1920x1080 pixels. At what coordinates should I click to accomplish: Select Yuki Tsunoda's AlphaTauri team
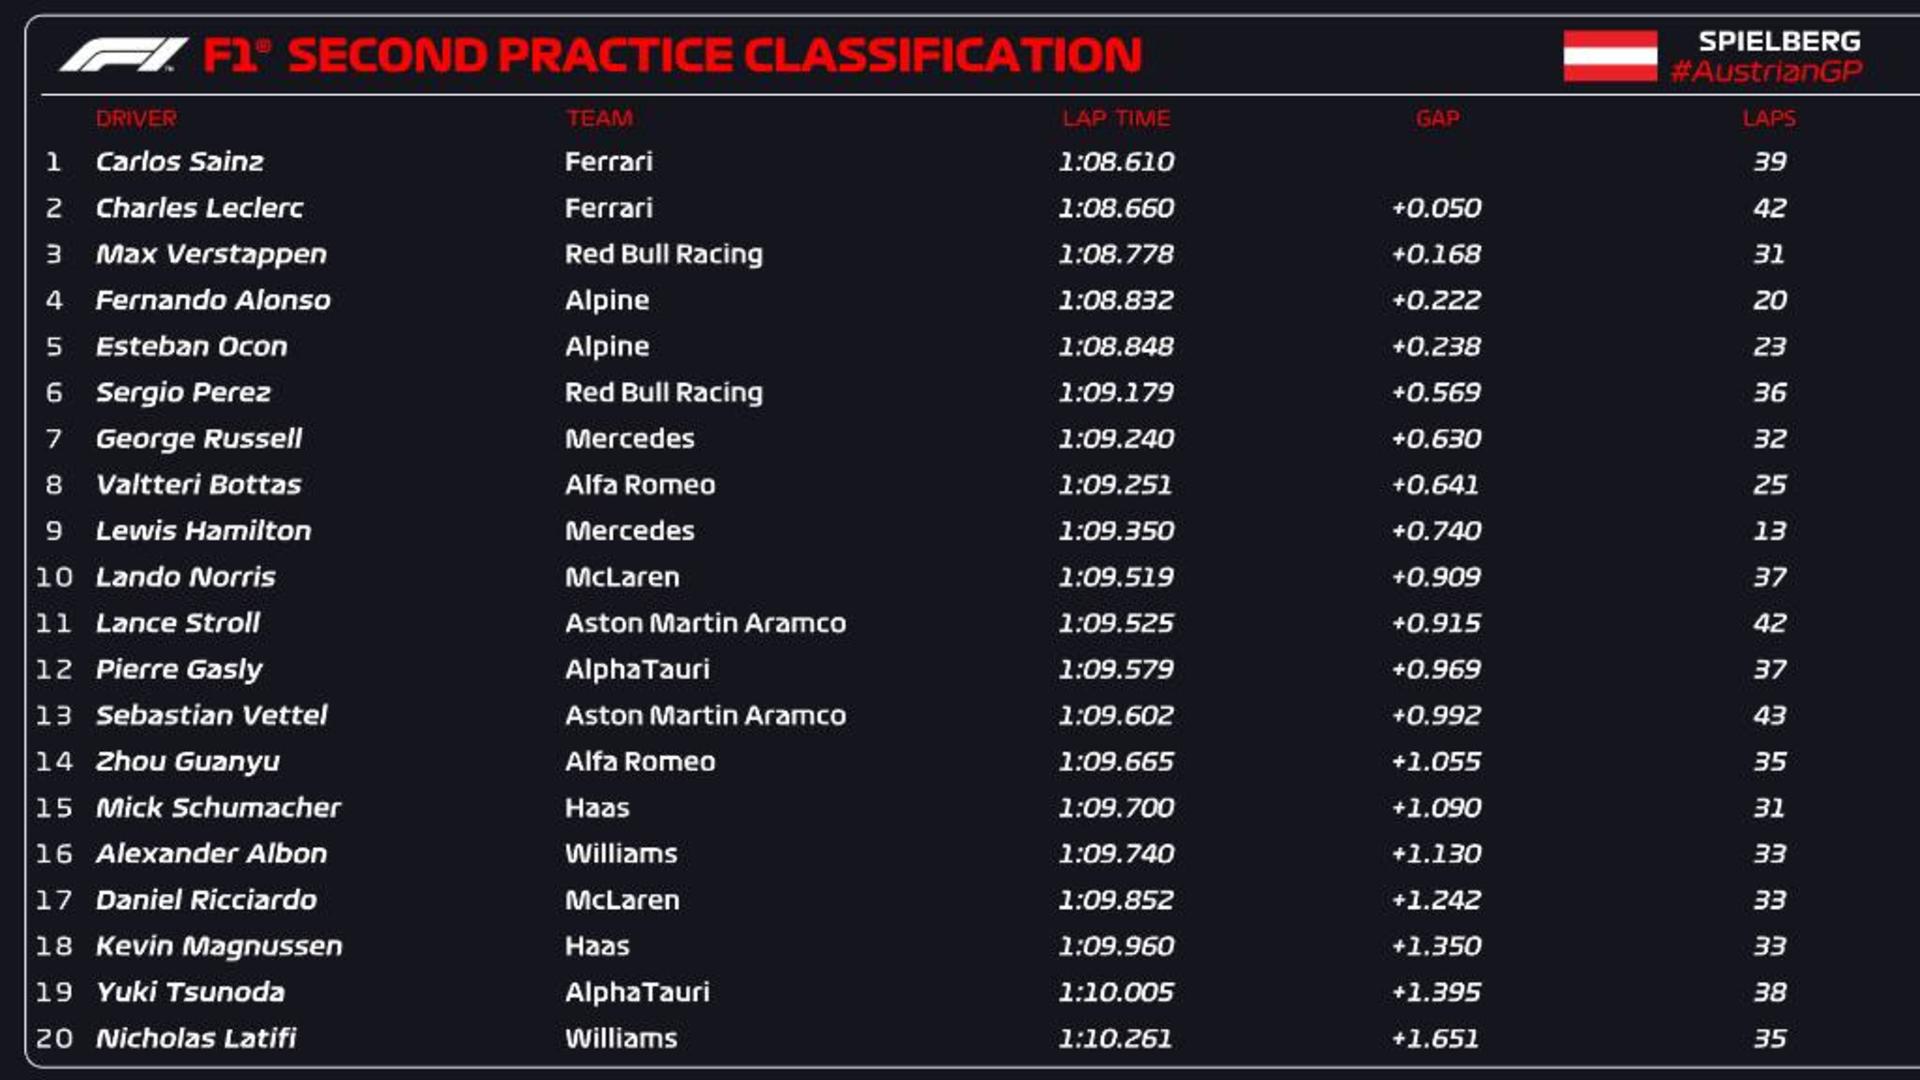pos(637,992)
